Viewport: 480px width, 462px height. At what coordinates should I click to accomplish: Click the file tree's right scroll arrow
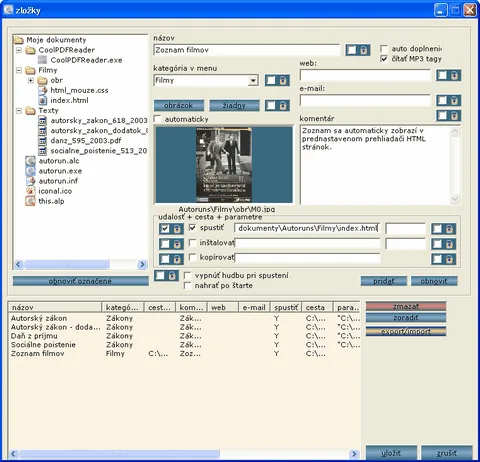(142, 264)
